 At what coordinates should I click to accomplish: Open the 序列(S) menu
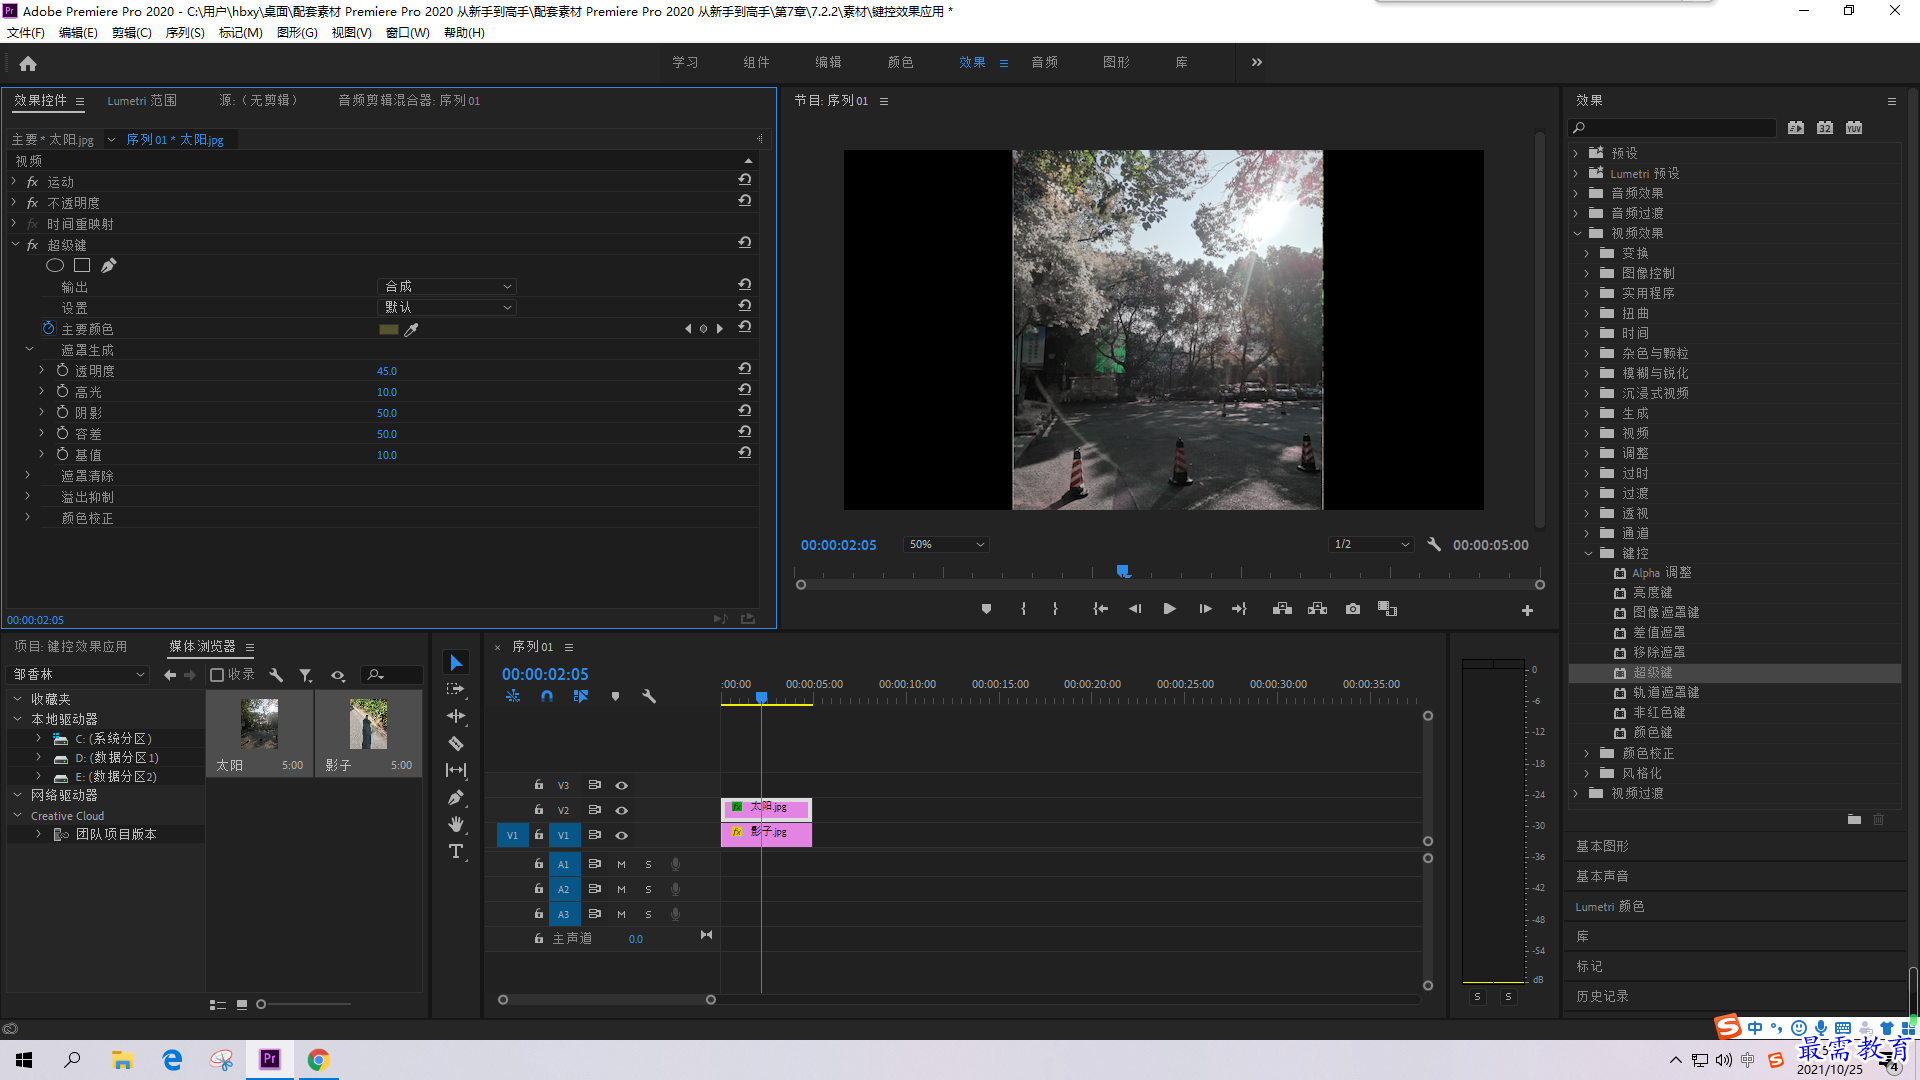(x=185, y=33)
